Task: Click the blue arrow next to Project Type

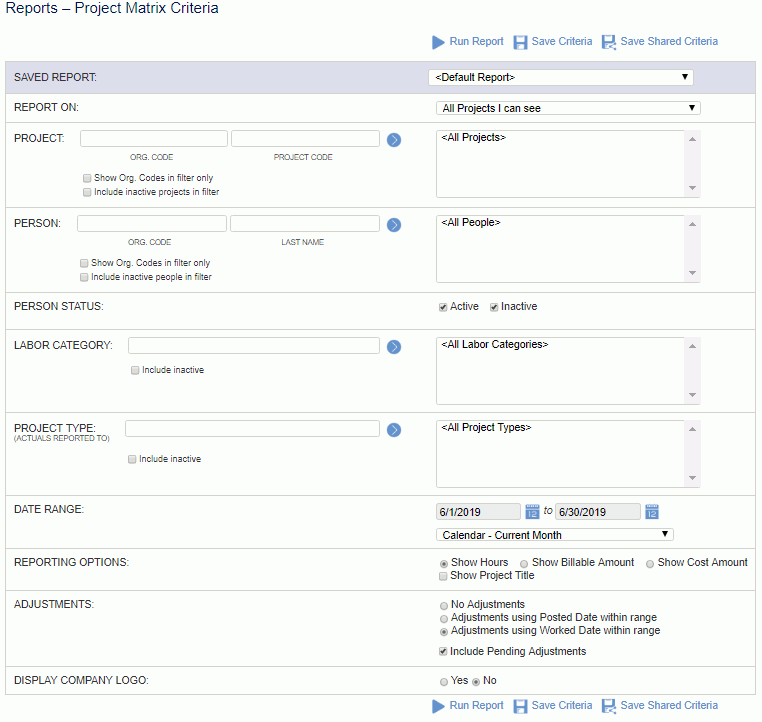Action: click(x=394, y=430)
